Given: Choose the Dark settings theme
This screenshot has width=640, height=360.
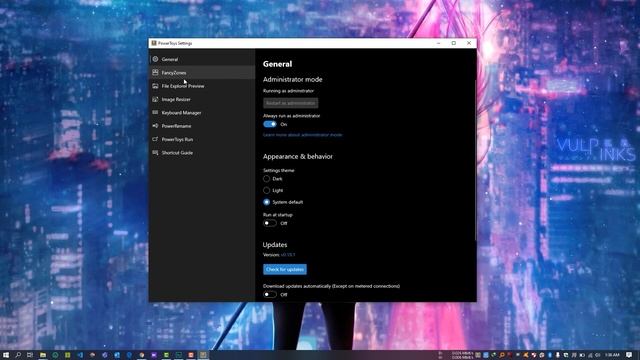Looking at the screenshot, I should [267, 179].
